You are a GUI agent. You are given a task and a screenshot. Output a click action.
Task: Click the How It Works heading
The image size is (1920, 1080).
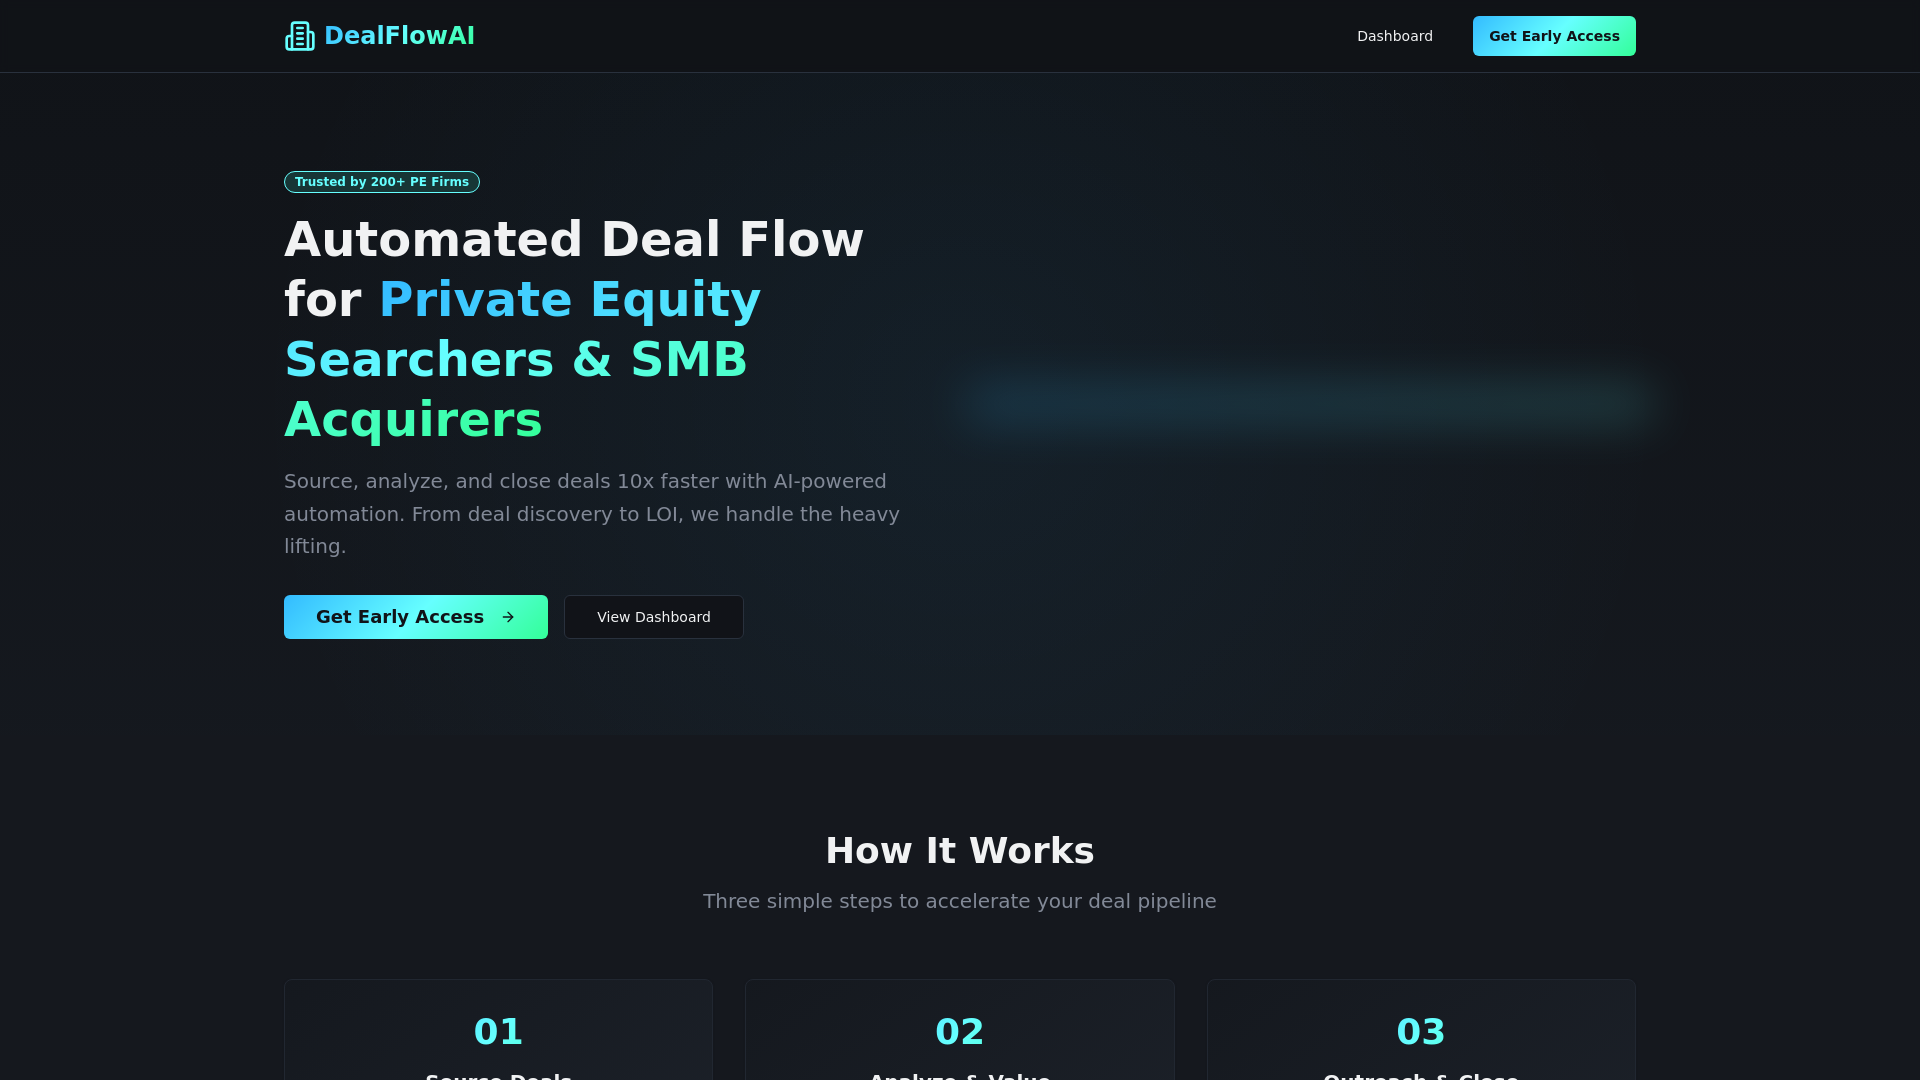[960, 851]
